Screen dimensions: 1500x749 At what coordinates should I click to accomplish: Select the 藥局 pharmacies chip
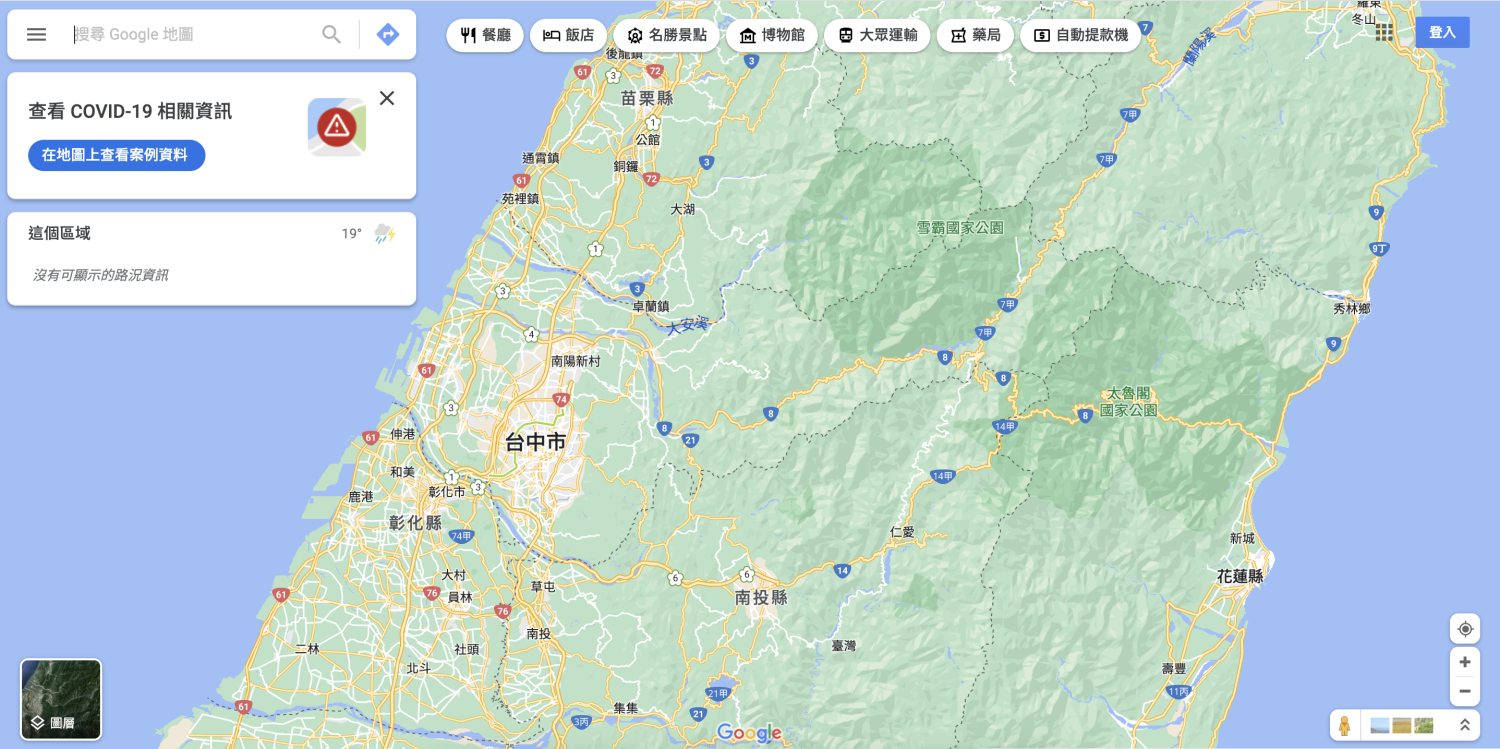point(975,35)
